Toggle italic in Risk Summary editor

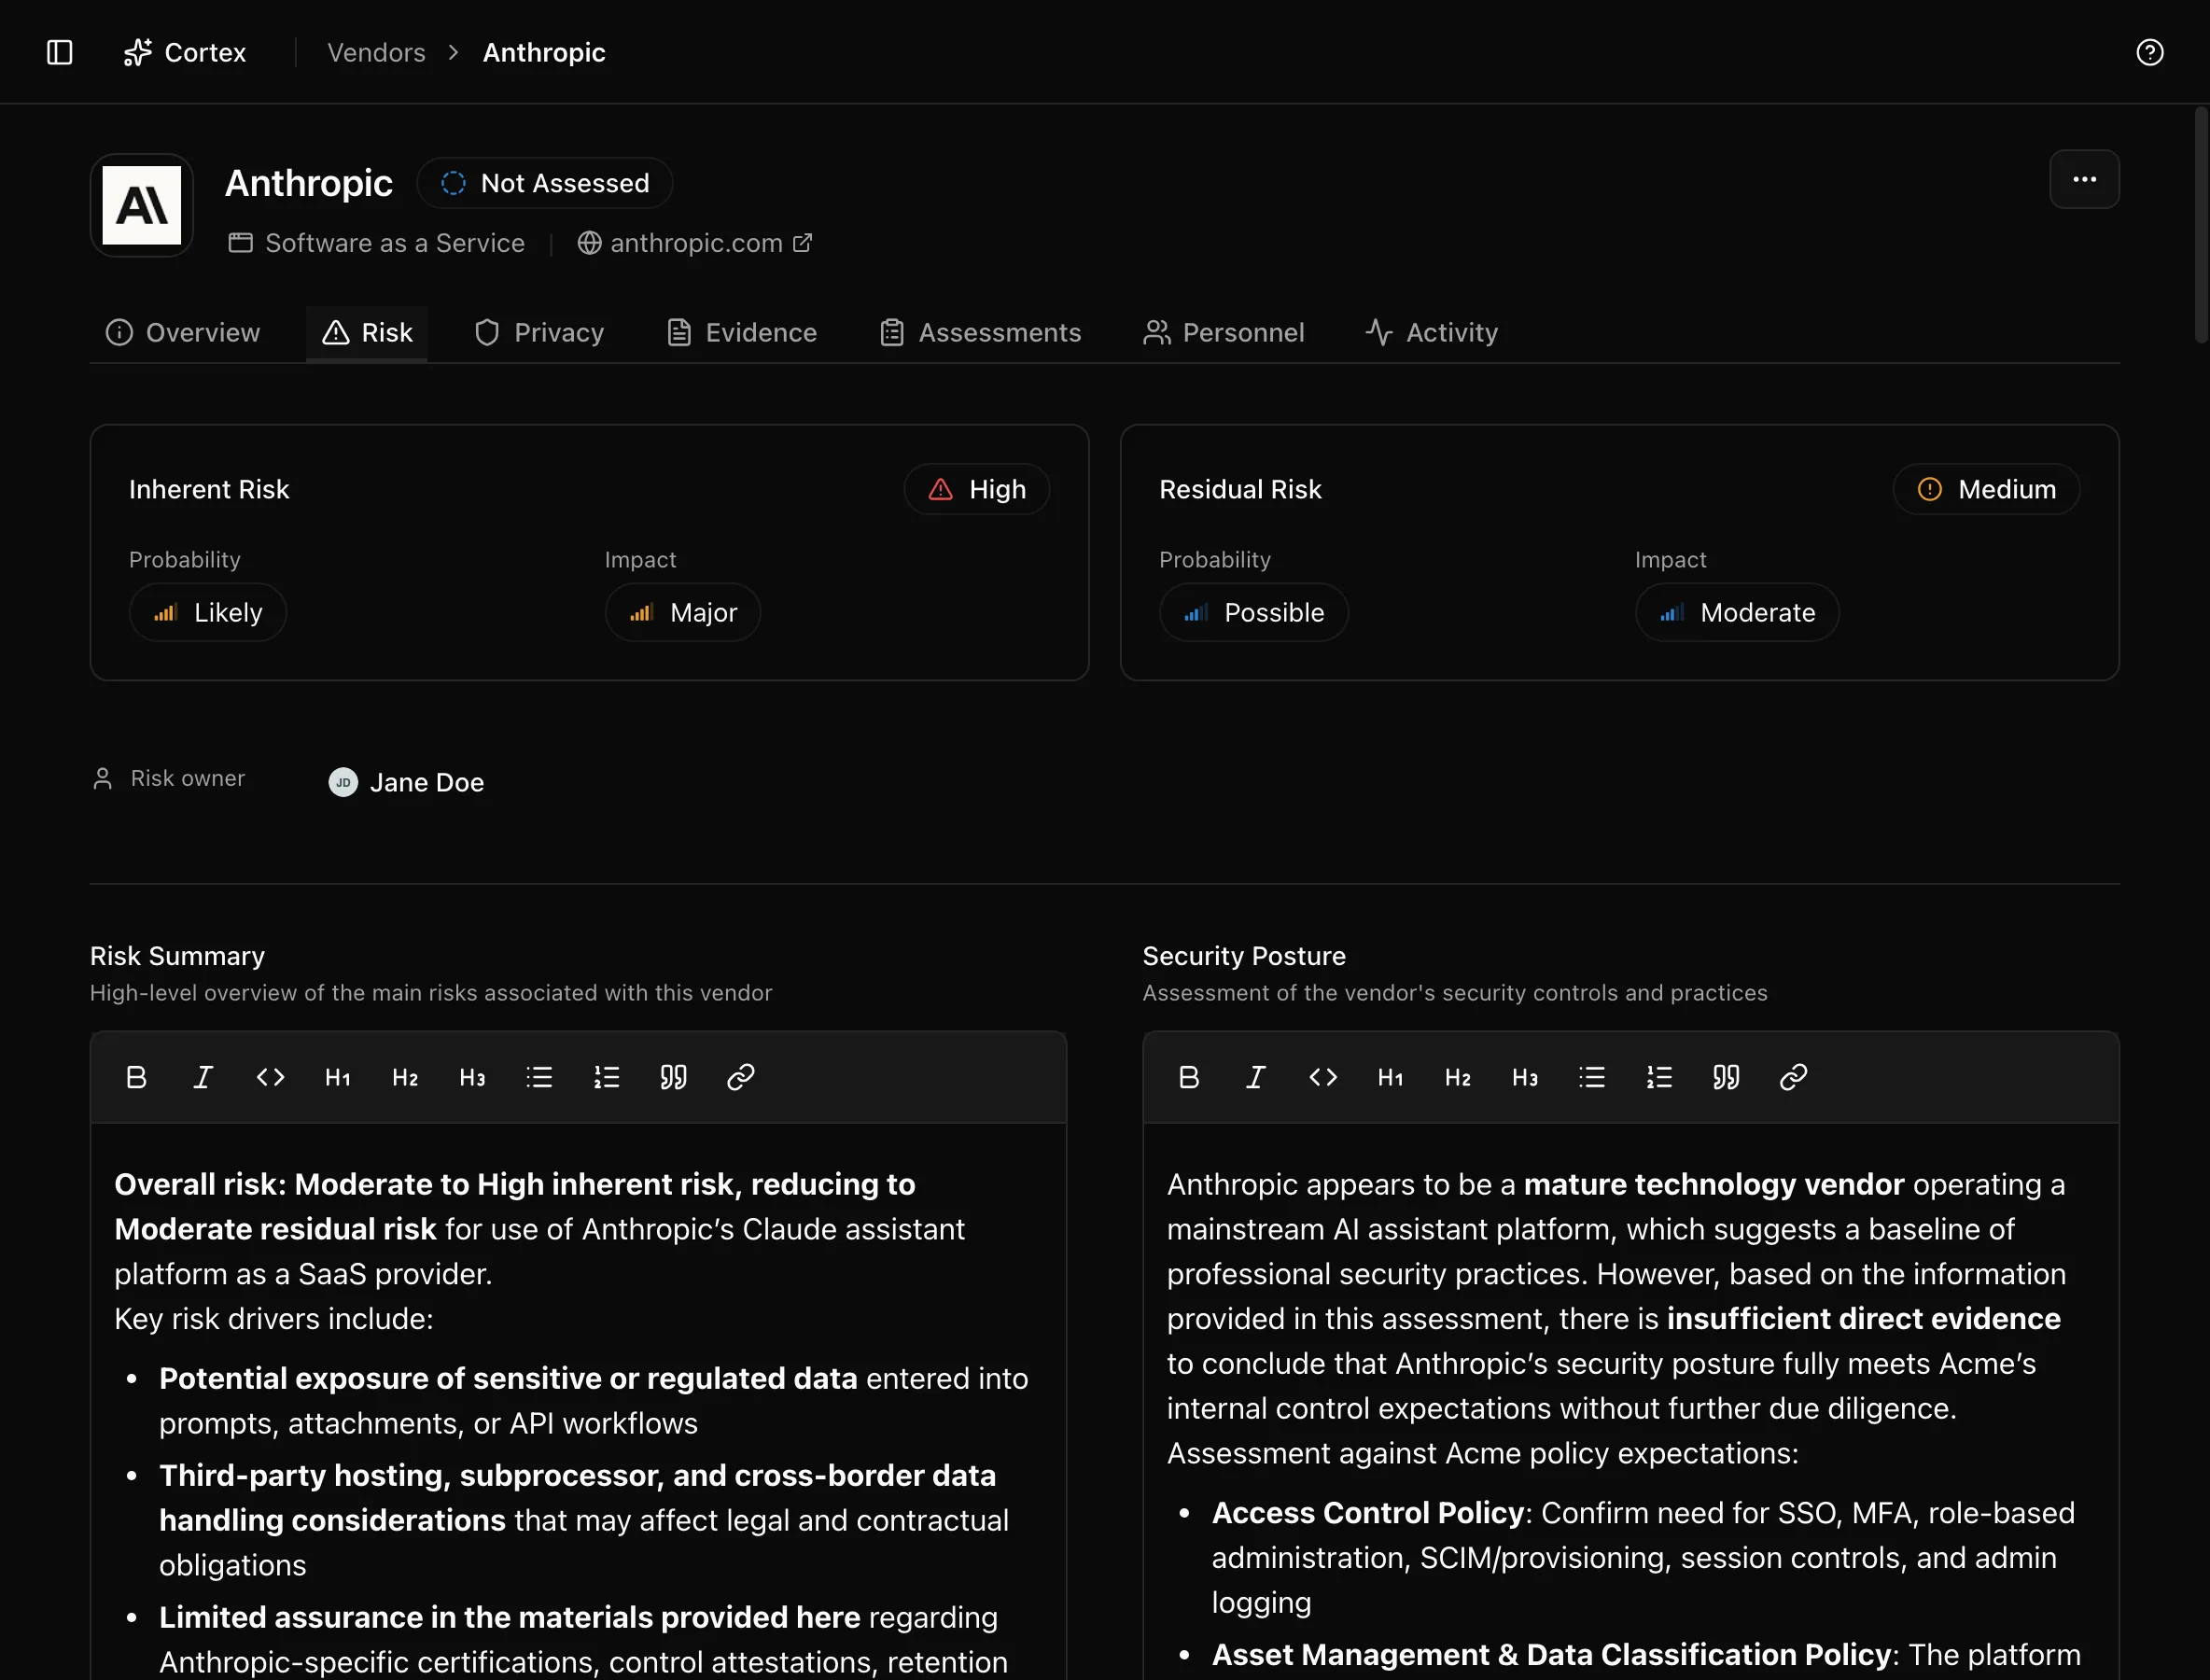click(203, 1077)
